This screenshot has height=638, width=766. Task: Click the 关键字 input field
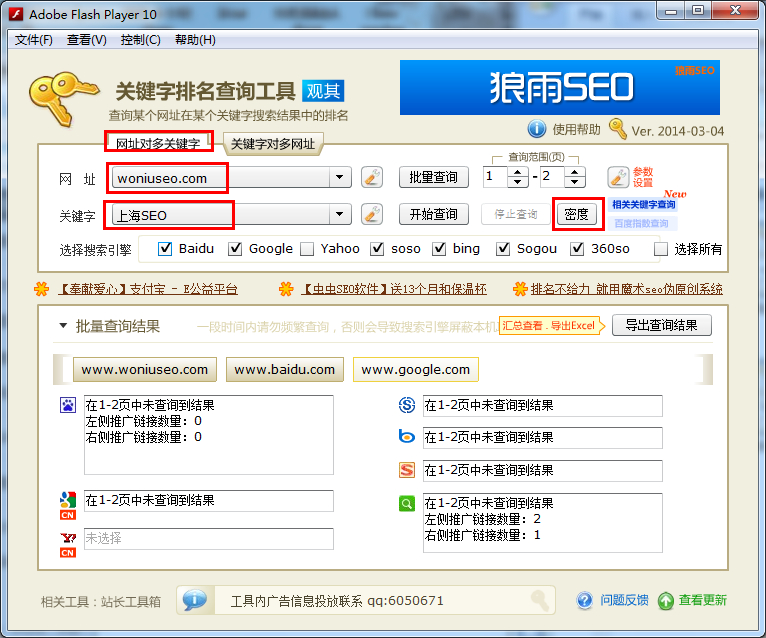click(220, 214)
